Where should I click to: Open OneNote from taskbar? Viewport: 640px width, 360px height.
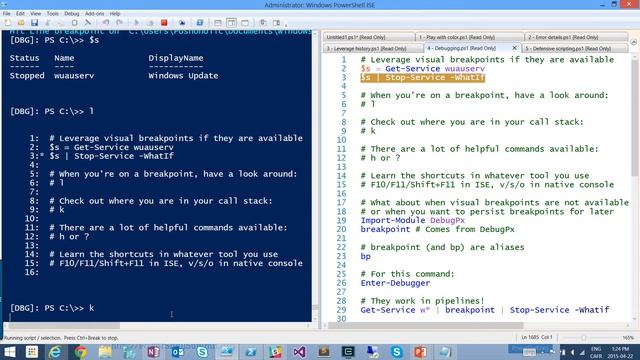point(153,352)
